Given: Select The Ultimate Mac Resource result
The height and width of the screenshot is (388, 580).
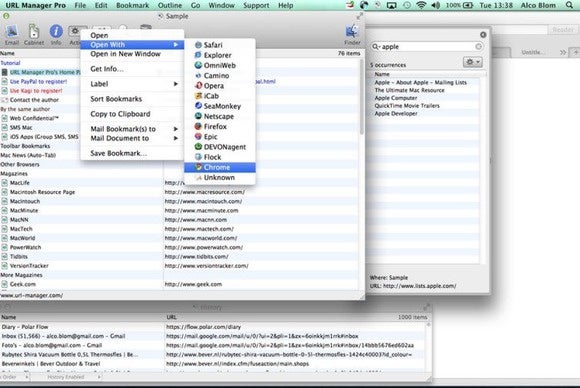Looking at the screenshot, I should coord(409,90).
